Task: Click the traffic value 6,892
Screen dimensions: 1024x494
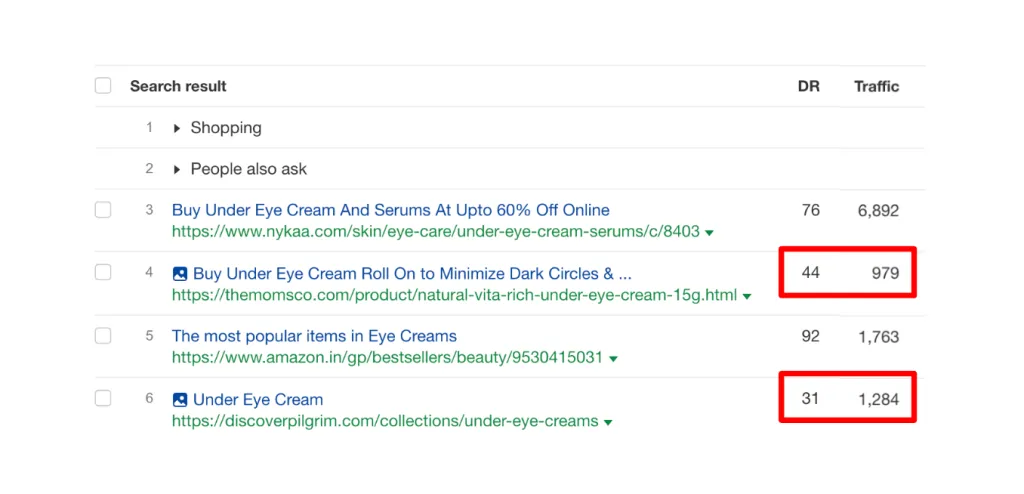Action: tap(878, 210)
